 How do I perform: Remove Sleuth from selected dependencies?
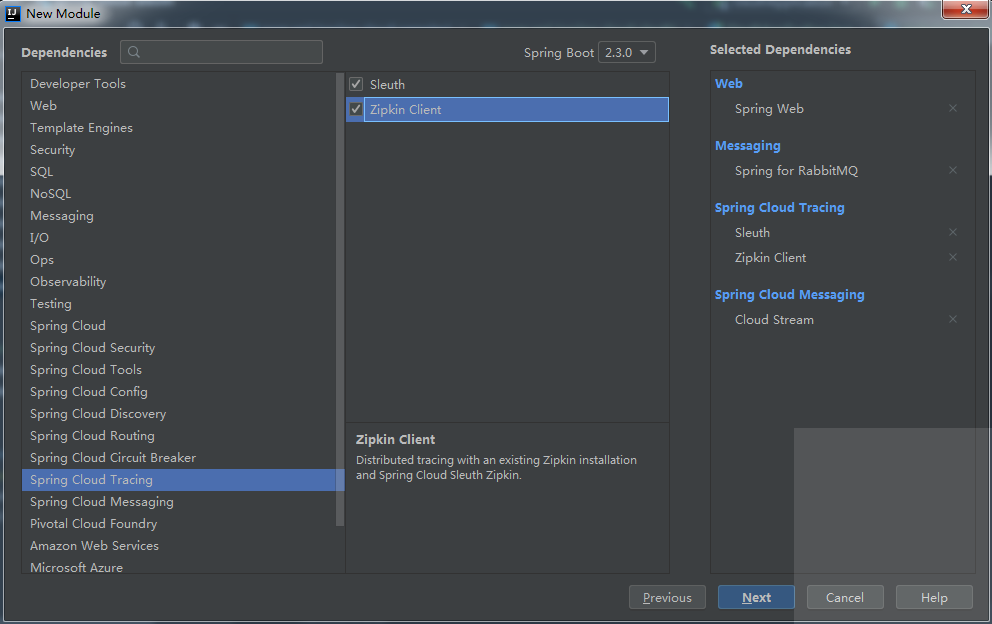pyautogui.click(x=953, y=233)
